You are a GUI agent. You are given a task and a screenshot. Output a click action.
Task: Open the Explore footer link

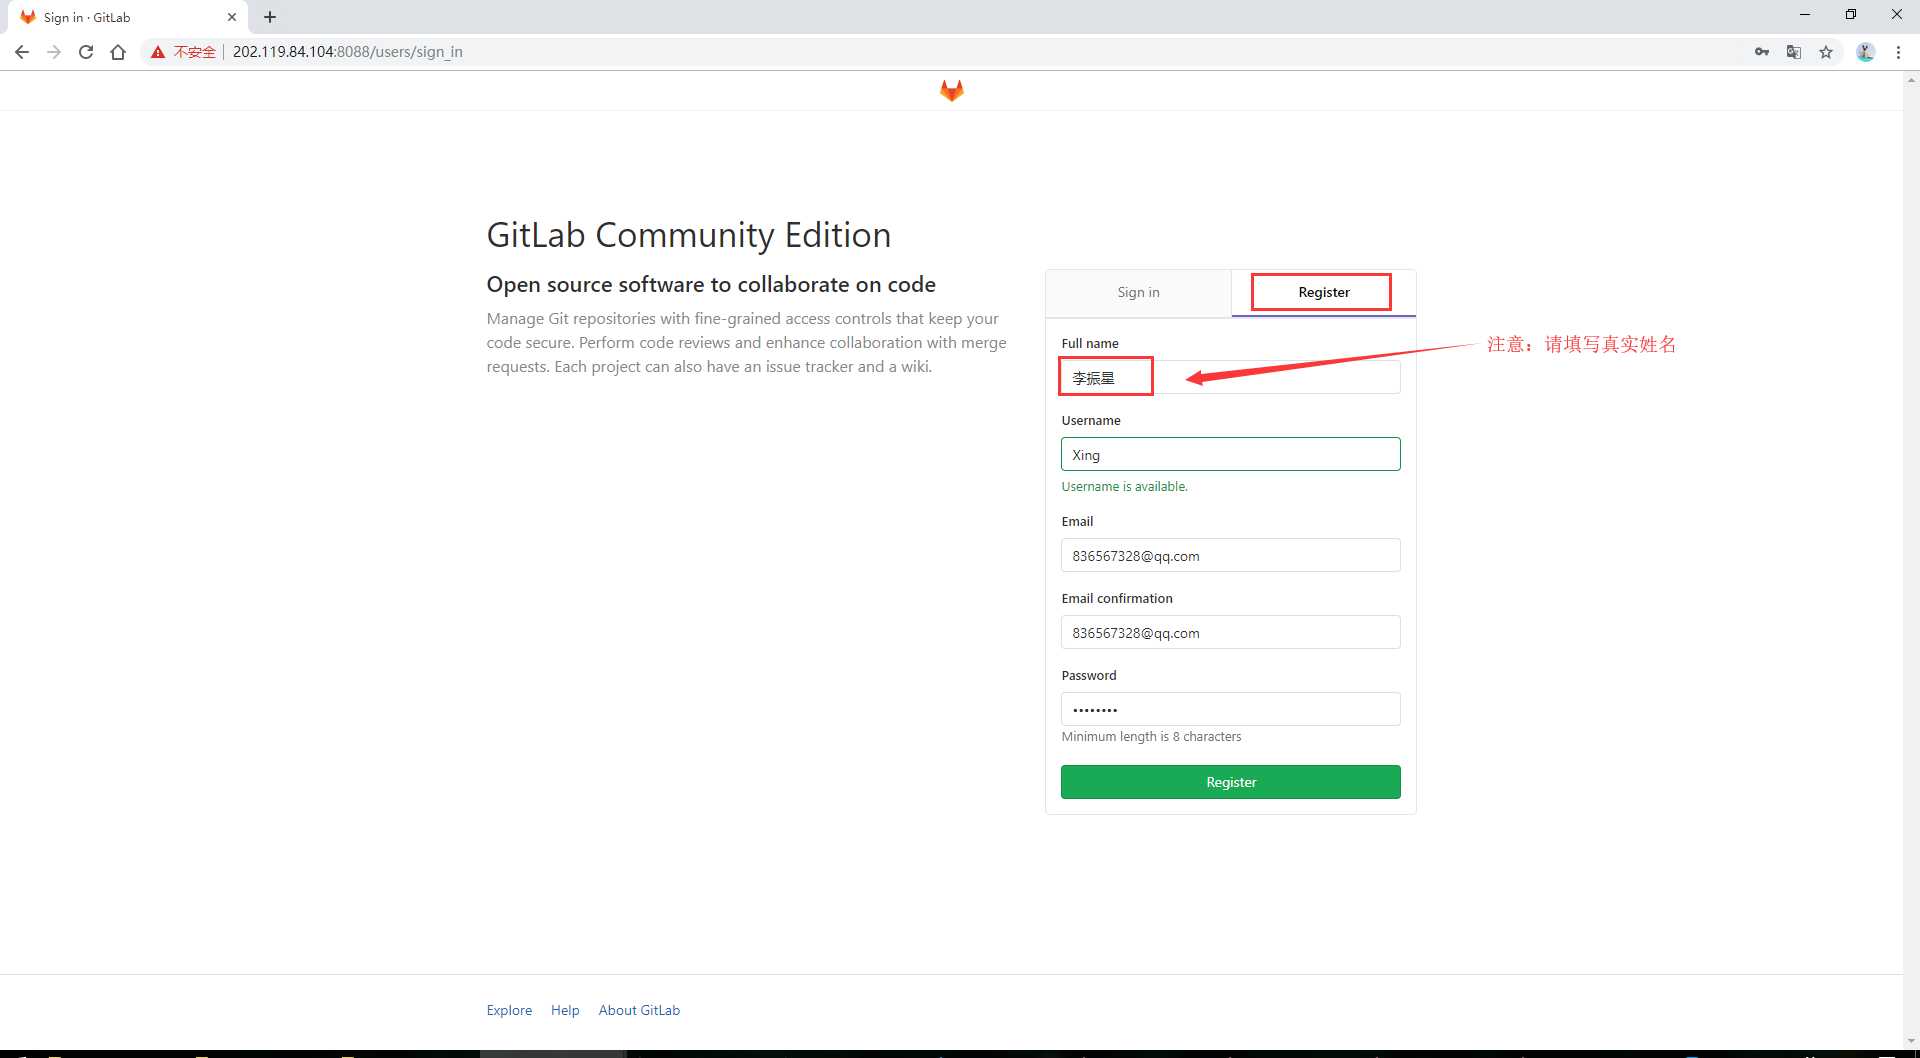point(509,1010)
